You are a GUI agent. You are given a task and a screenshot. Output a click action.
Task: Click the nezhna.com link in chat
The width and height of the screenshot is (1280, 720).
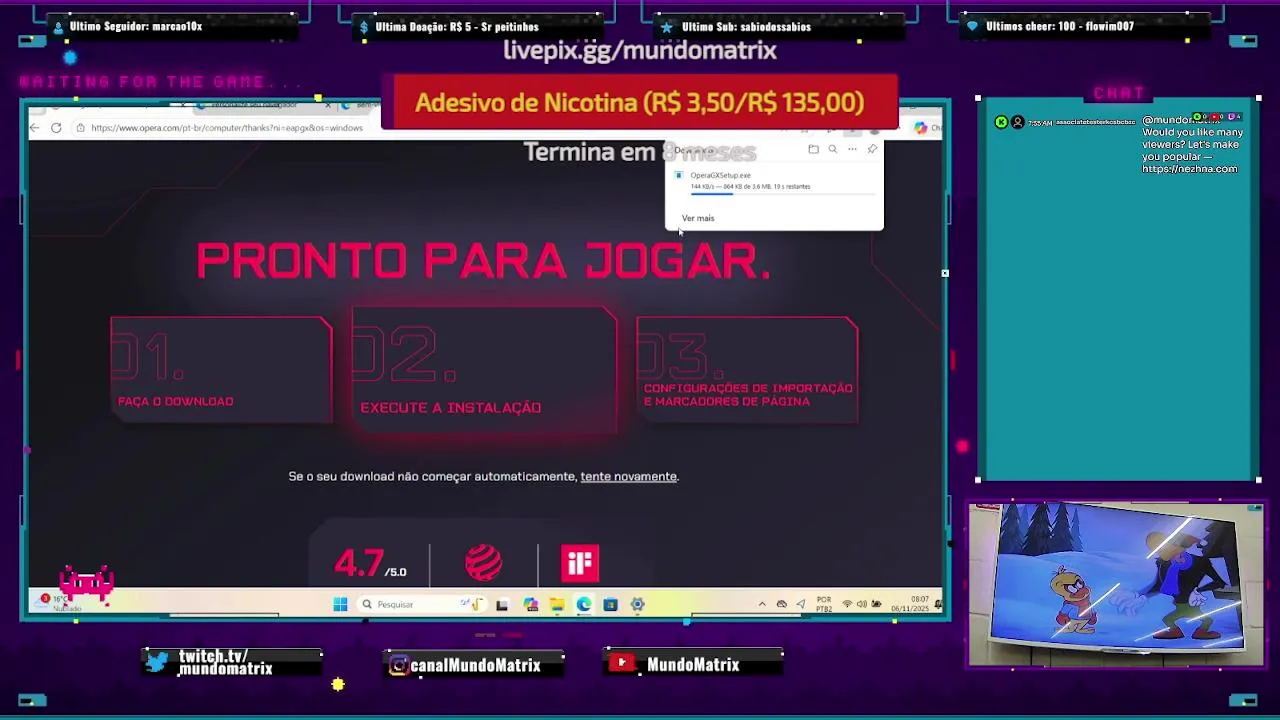click(1189, 169)
